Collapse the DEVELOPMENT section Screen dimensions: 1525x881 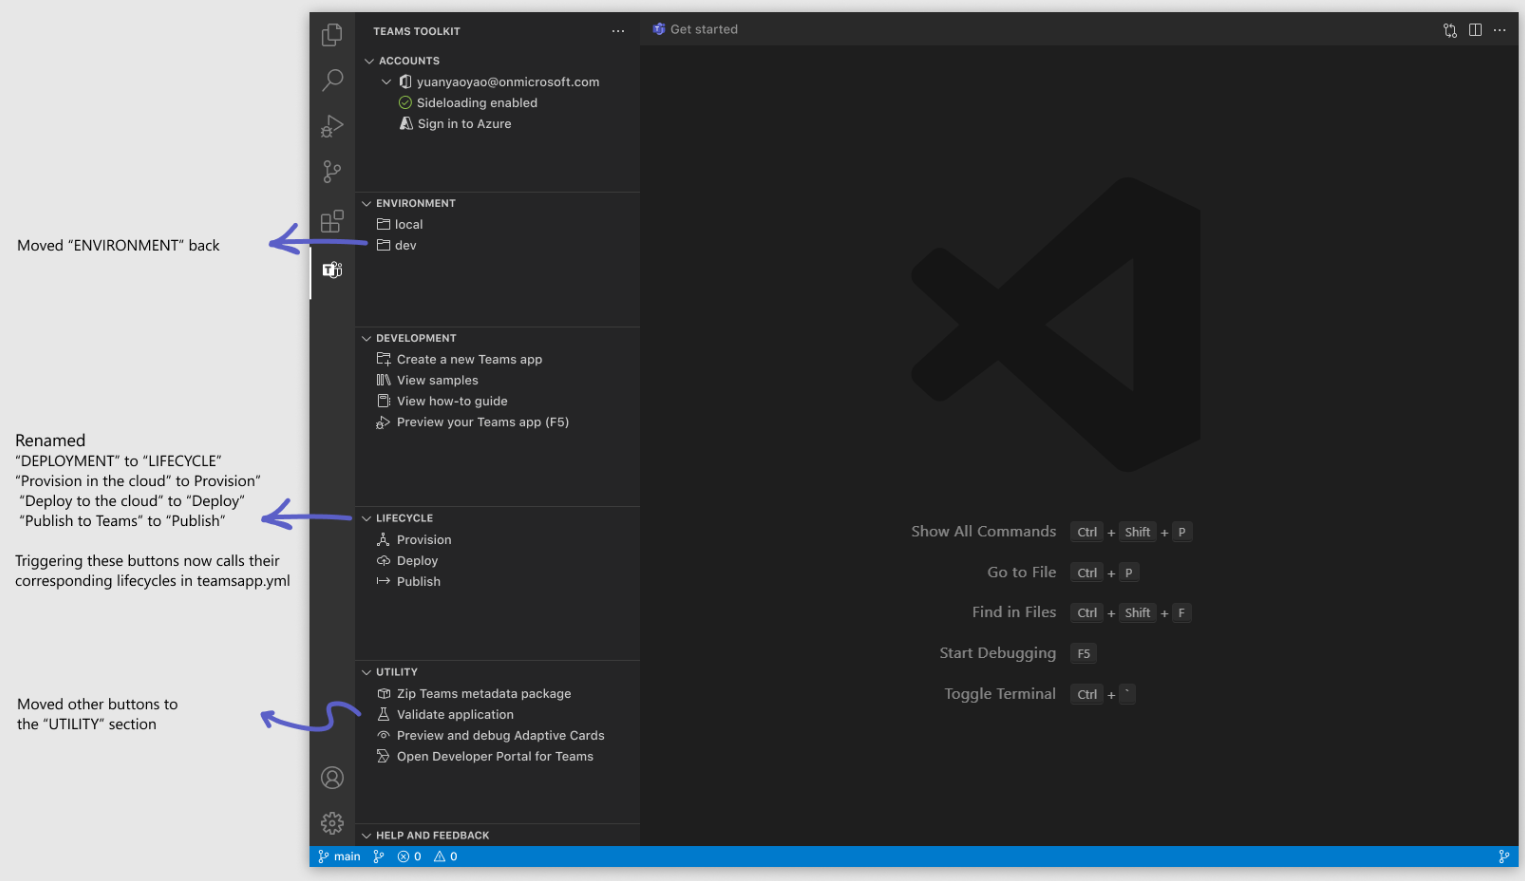click(367, 338)
